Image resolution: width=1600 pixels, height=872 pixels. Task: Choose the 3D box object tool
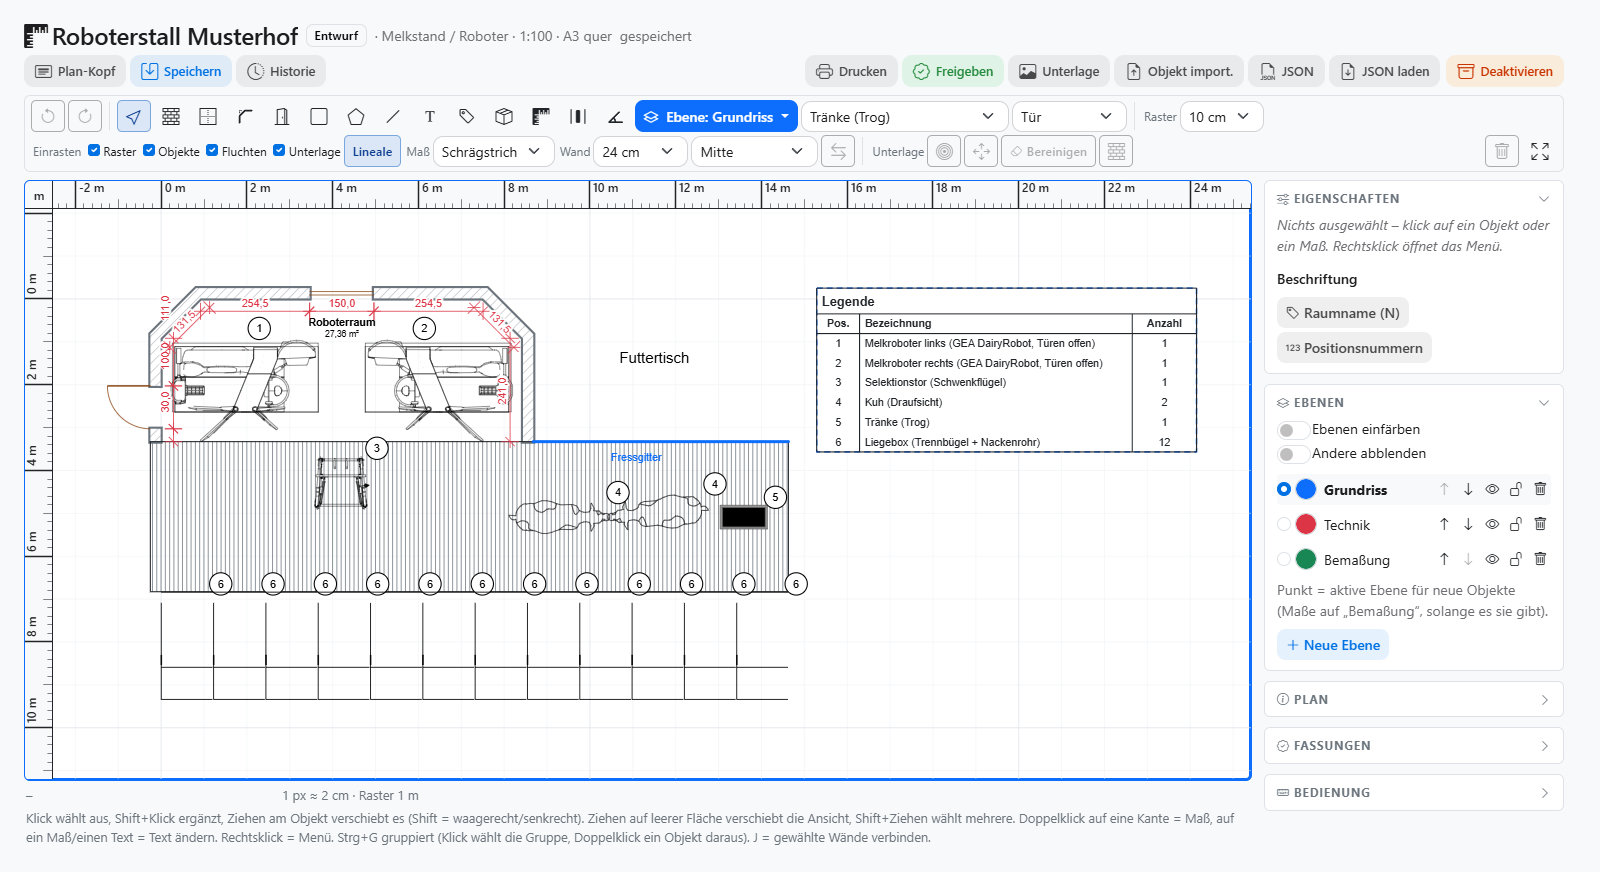tap(504, 117)
